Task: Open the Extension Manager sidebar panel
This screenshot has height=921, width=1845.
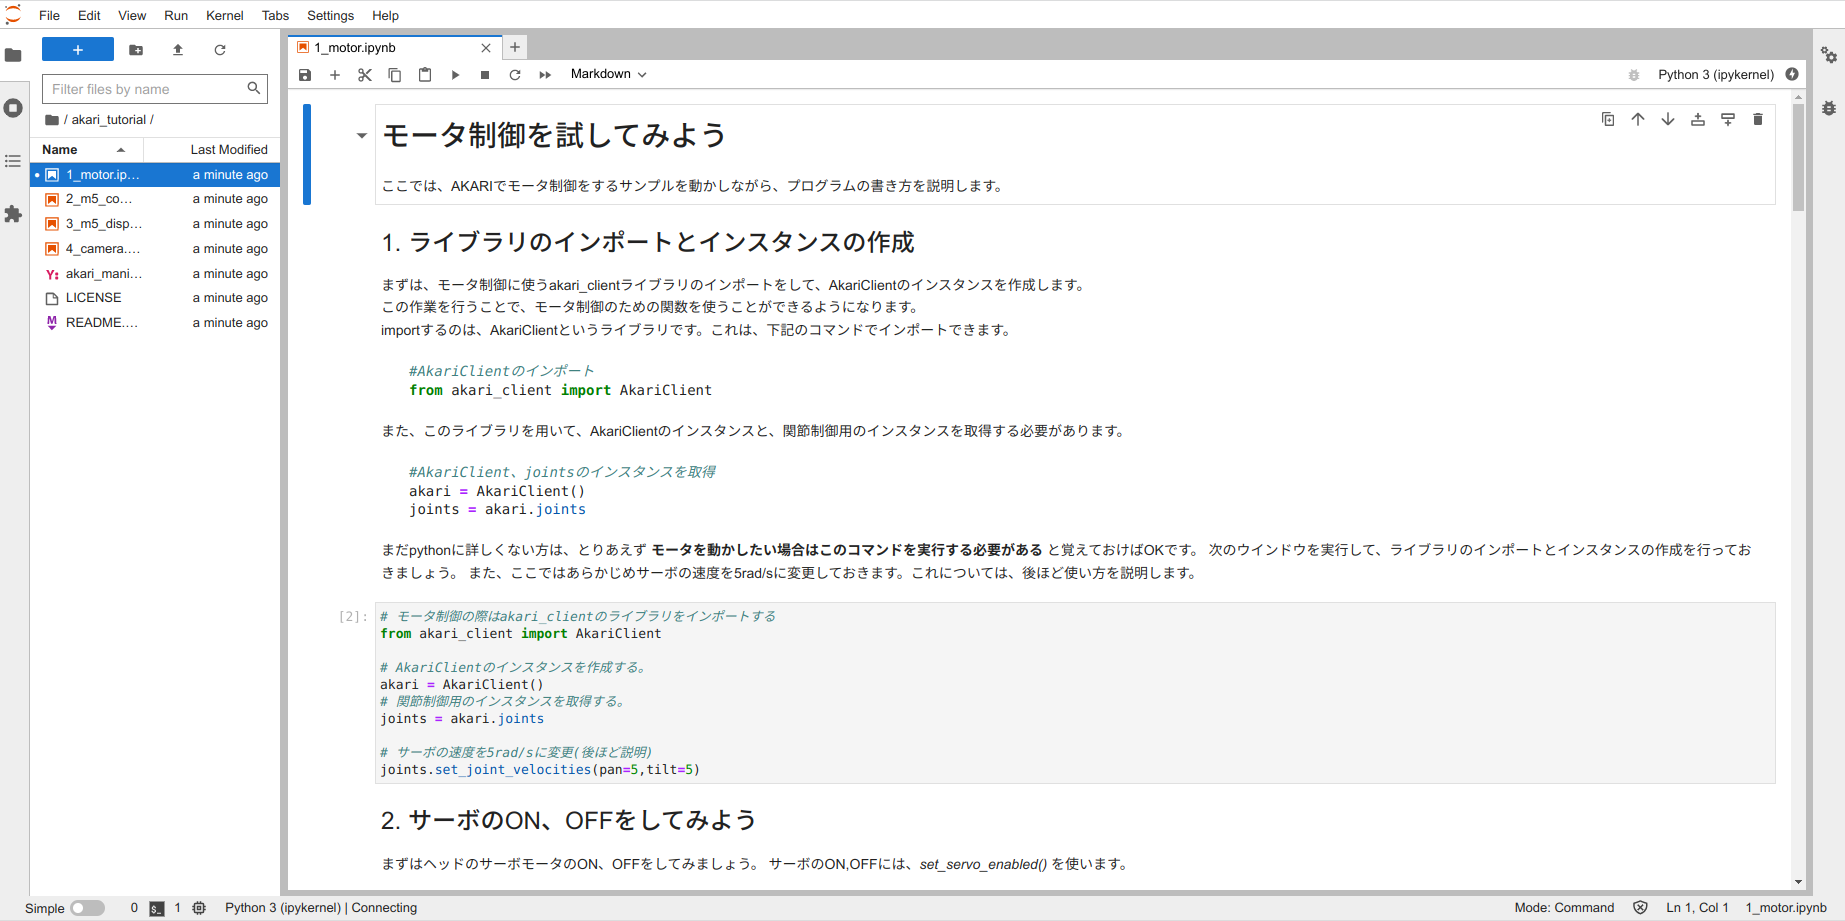Action: (x=13, y=214)
